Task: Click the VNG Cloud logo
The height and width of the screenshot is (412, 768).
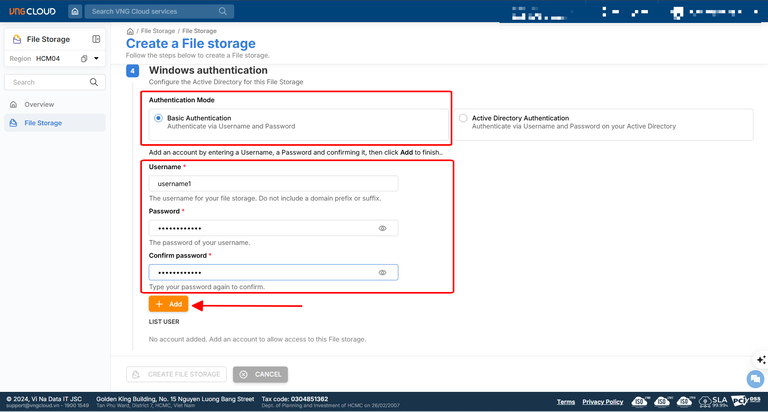Action: 31,11
